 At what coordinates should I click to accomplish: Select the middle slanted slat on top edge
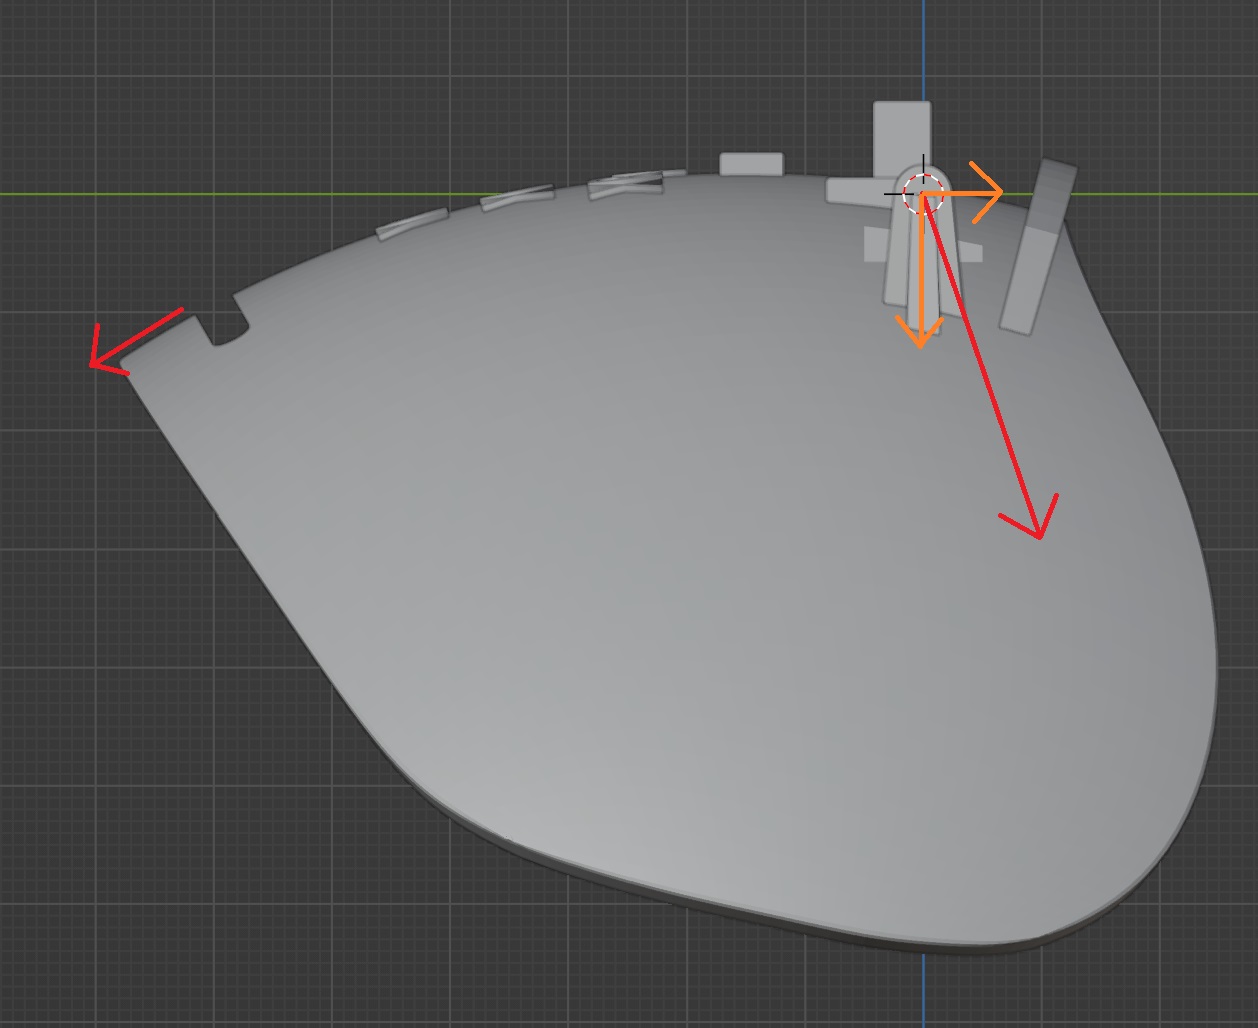click(x=517, y=198)
